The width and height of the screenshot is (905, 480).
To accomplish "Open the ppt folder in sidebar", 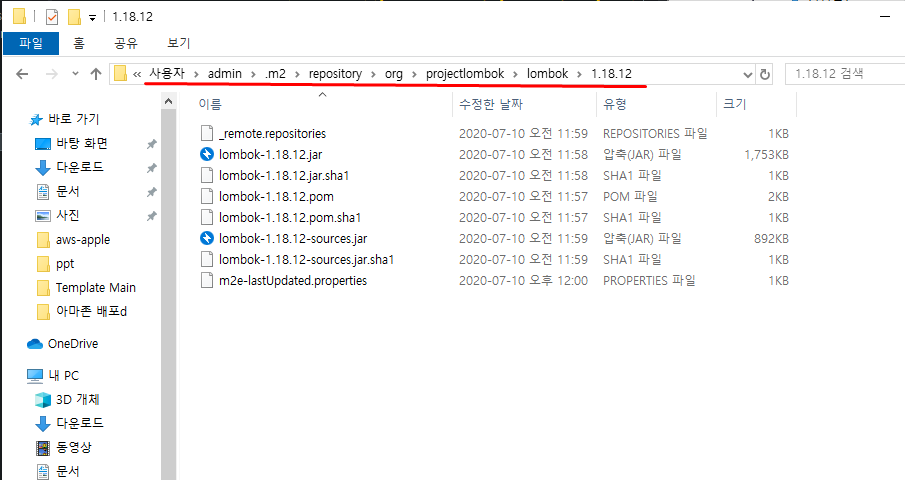I will 65,264.
